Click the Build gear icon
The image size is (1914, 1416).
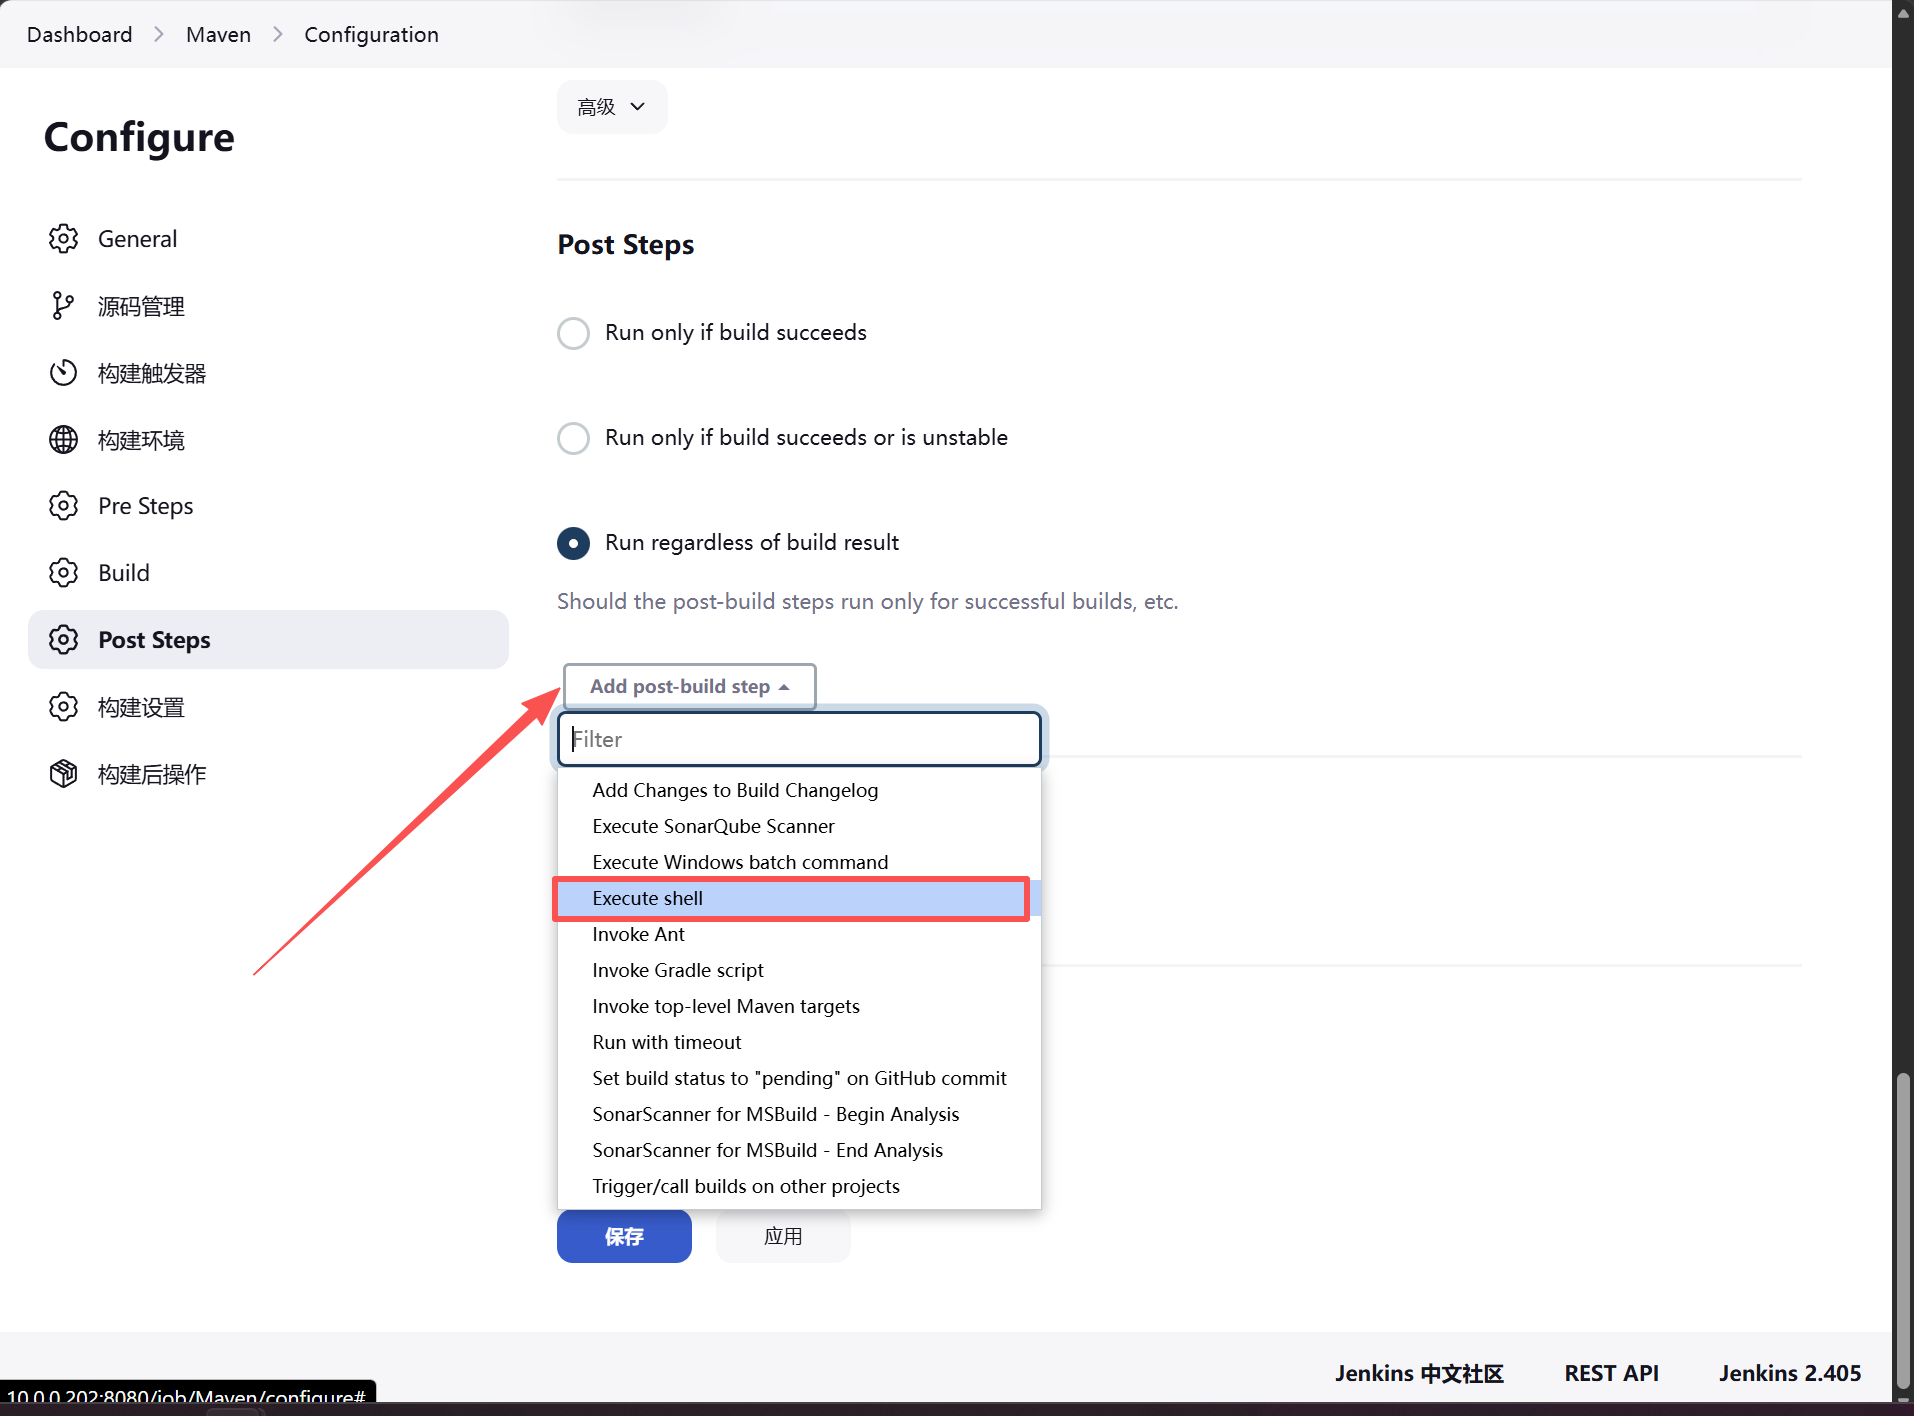pos(63,573)
